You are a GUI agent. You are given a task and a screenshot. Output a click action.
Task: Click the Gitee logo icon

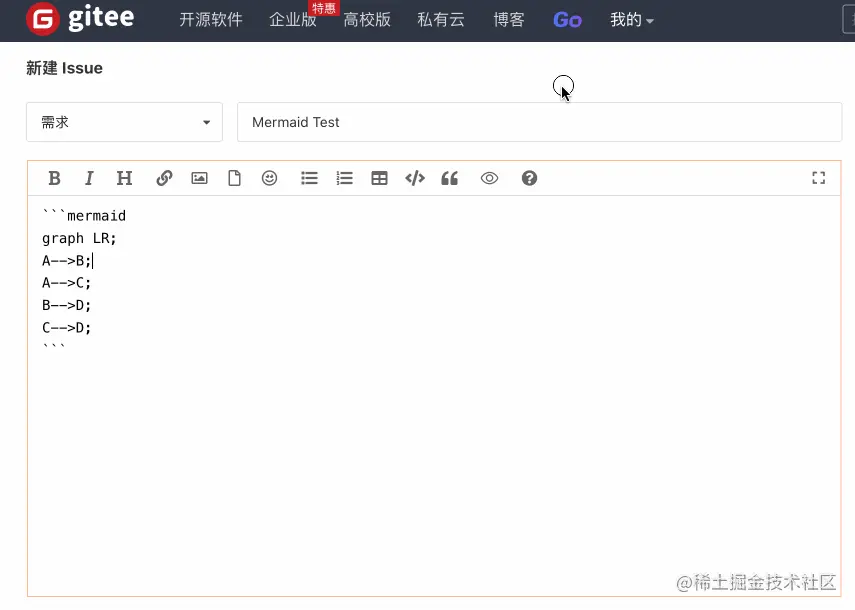pyautogui.click(x=43, y=19)
